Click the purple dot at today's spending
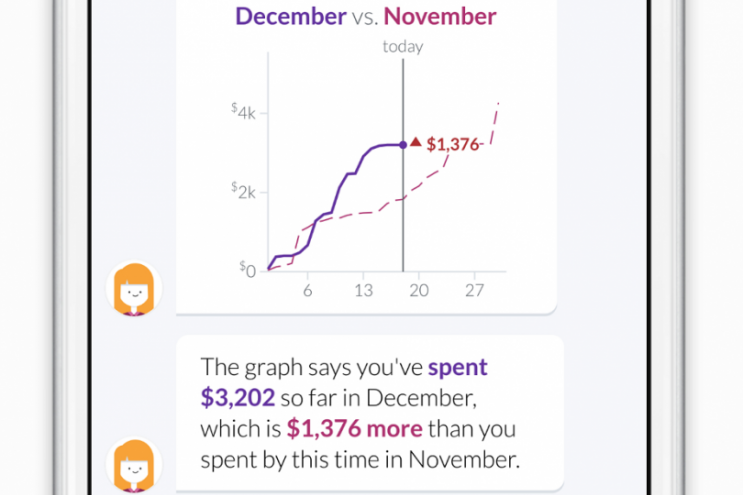 [x=403, y=145]
